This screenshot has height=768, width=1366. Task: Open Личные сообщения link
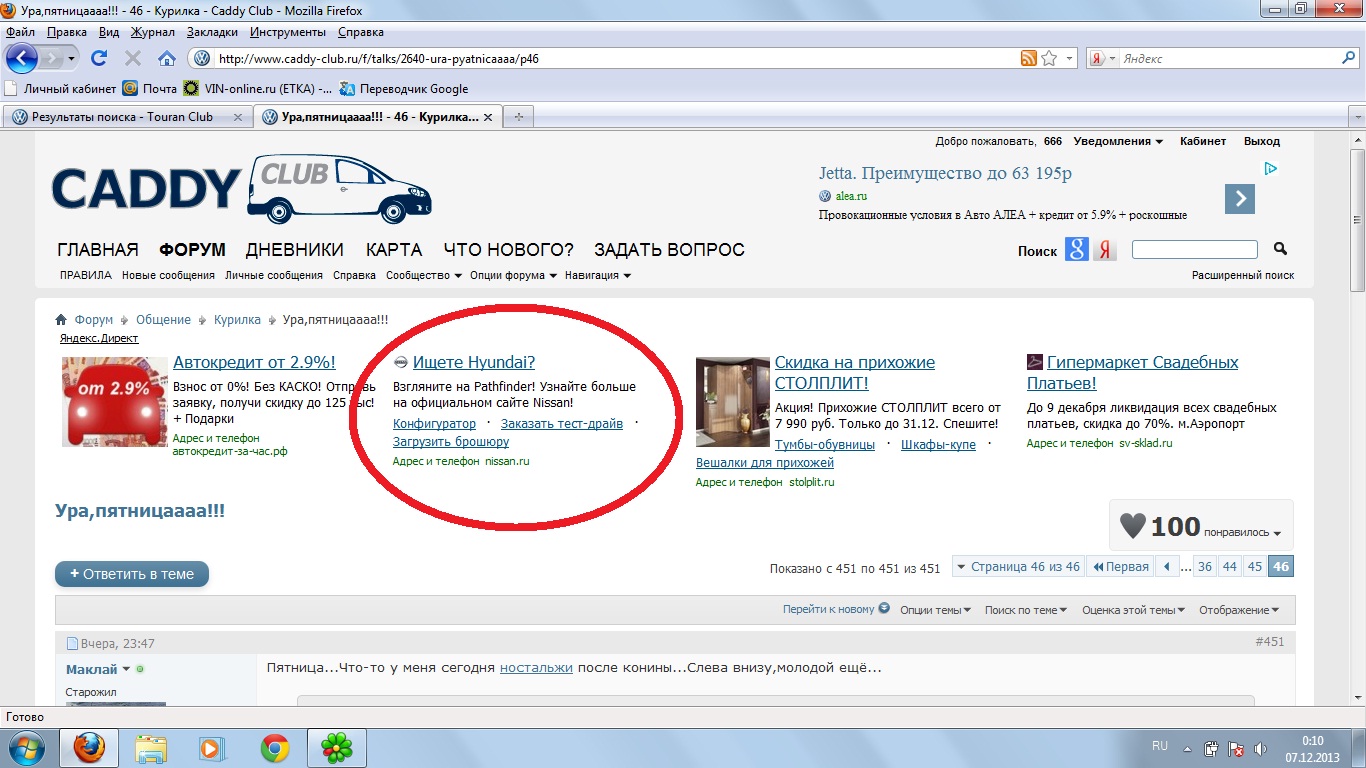(274, 275)
